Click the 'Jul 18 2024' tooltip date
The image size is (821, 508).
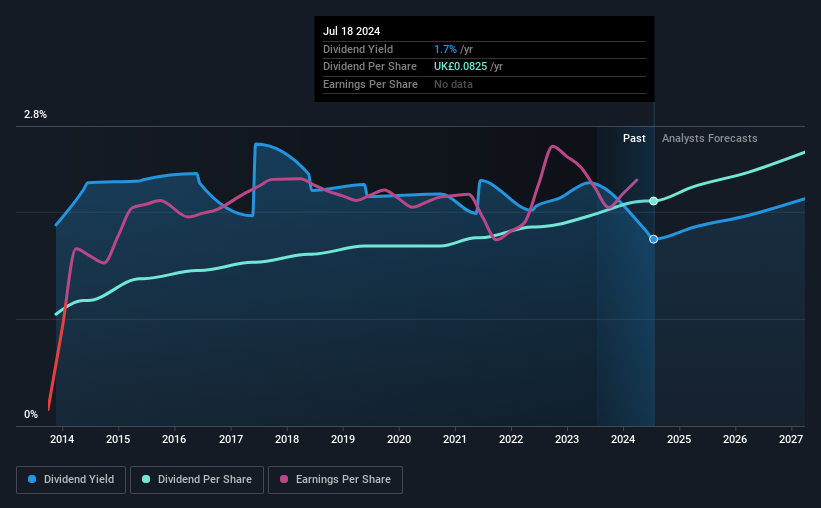pyautogui.click(x=351, y=31)
